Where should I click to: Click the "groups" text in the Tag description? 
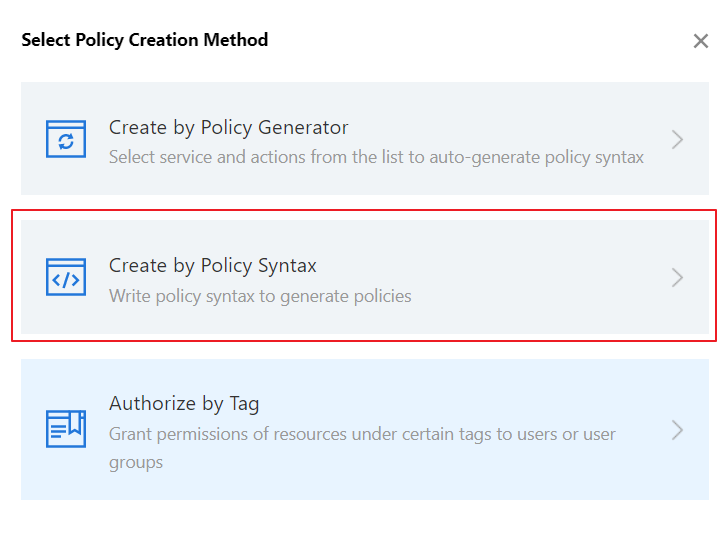[x=136, y=462]
